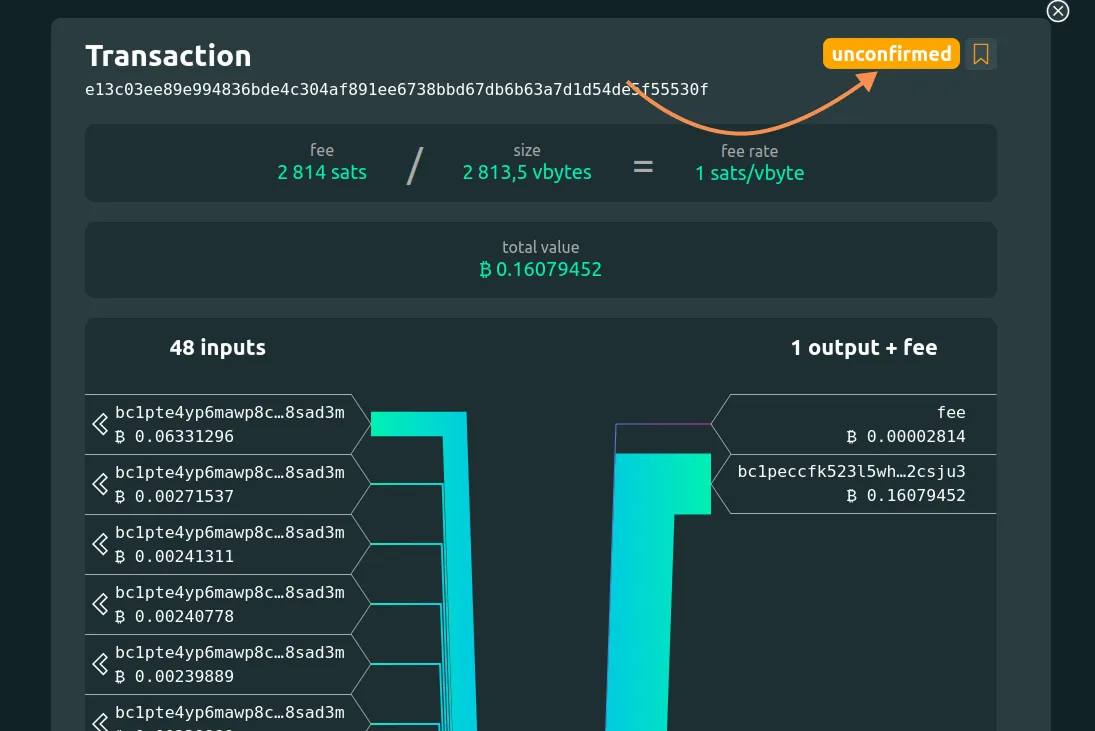Open input address above ₿ 0.00271537
This screenshot has width=1095, height=731.
click(229, 473)
